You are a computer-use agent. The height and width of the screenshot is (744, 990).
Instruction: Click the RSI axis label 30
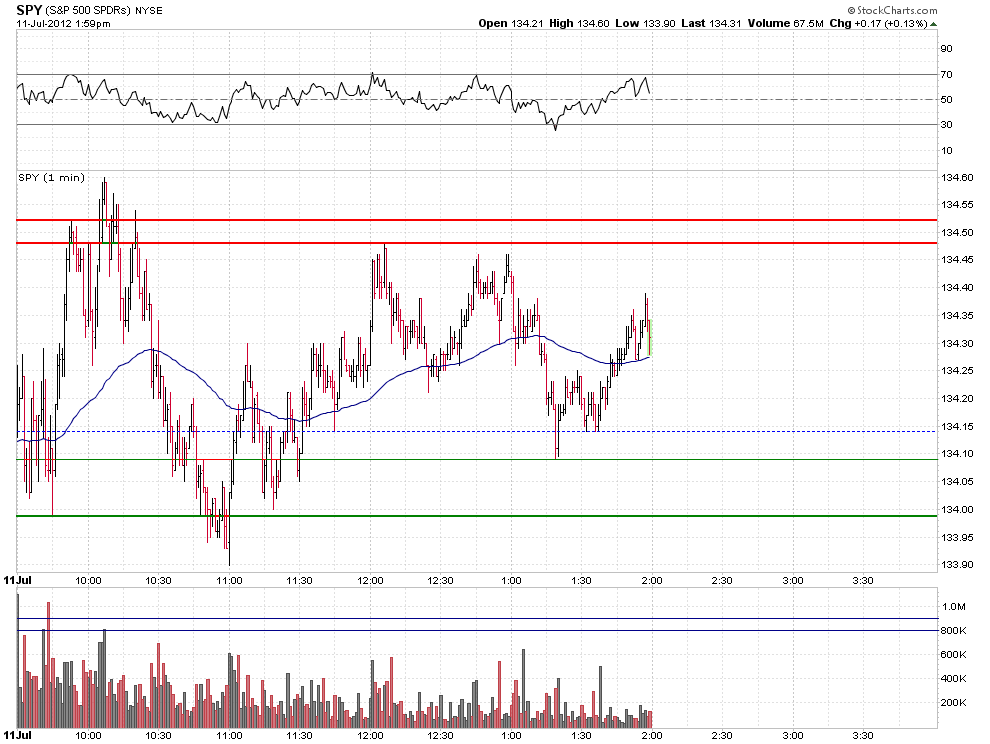coord(946,125)
